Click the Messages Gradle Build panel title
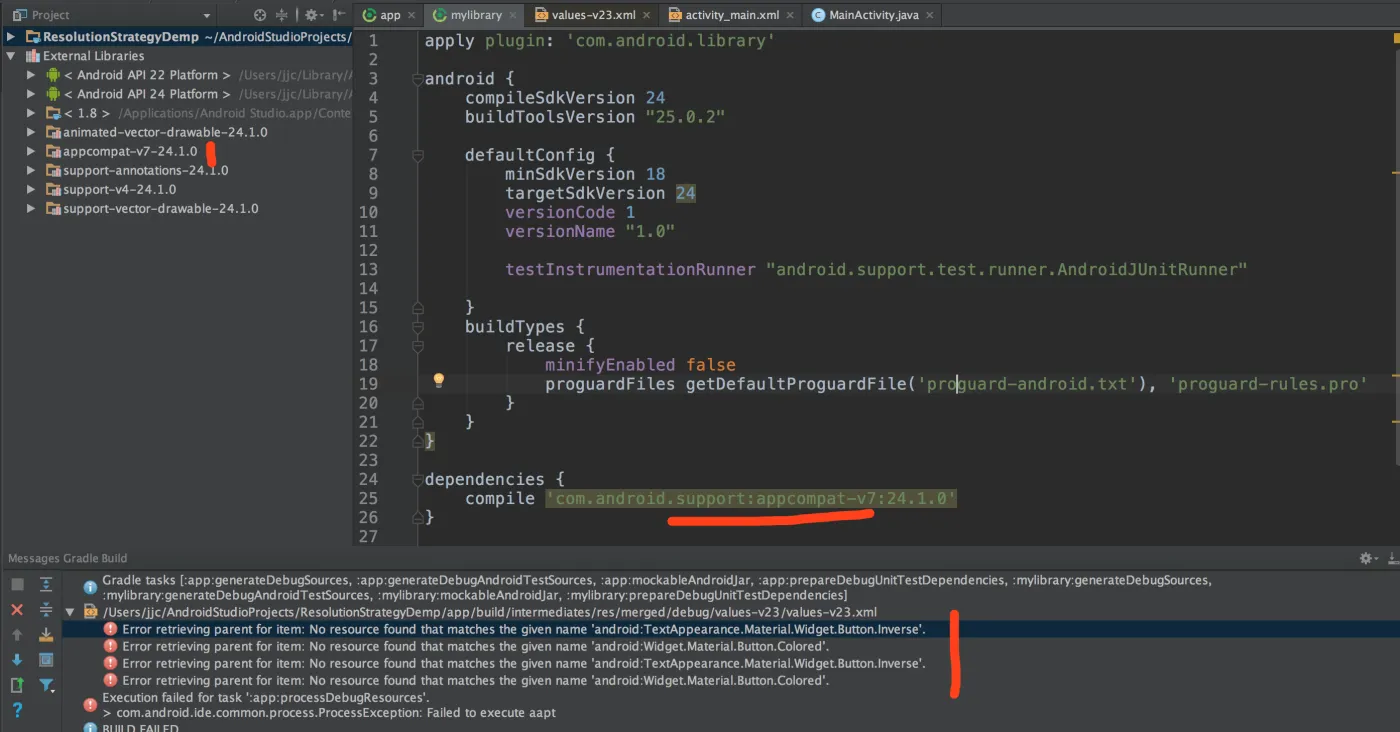Viewport: 1400px width, 732px height. pyautogui.click(x=68, y=558)
